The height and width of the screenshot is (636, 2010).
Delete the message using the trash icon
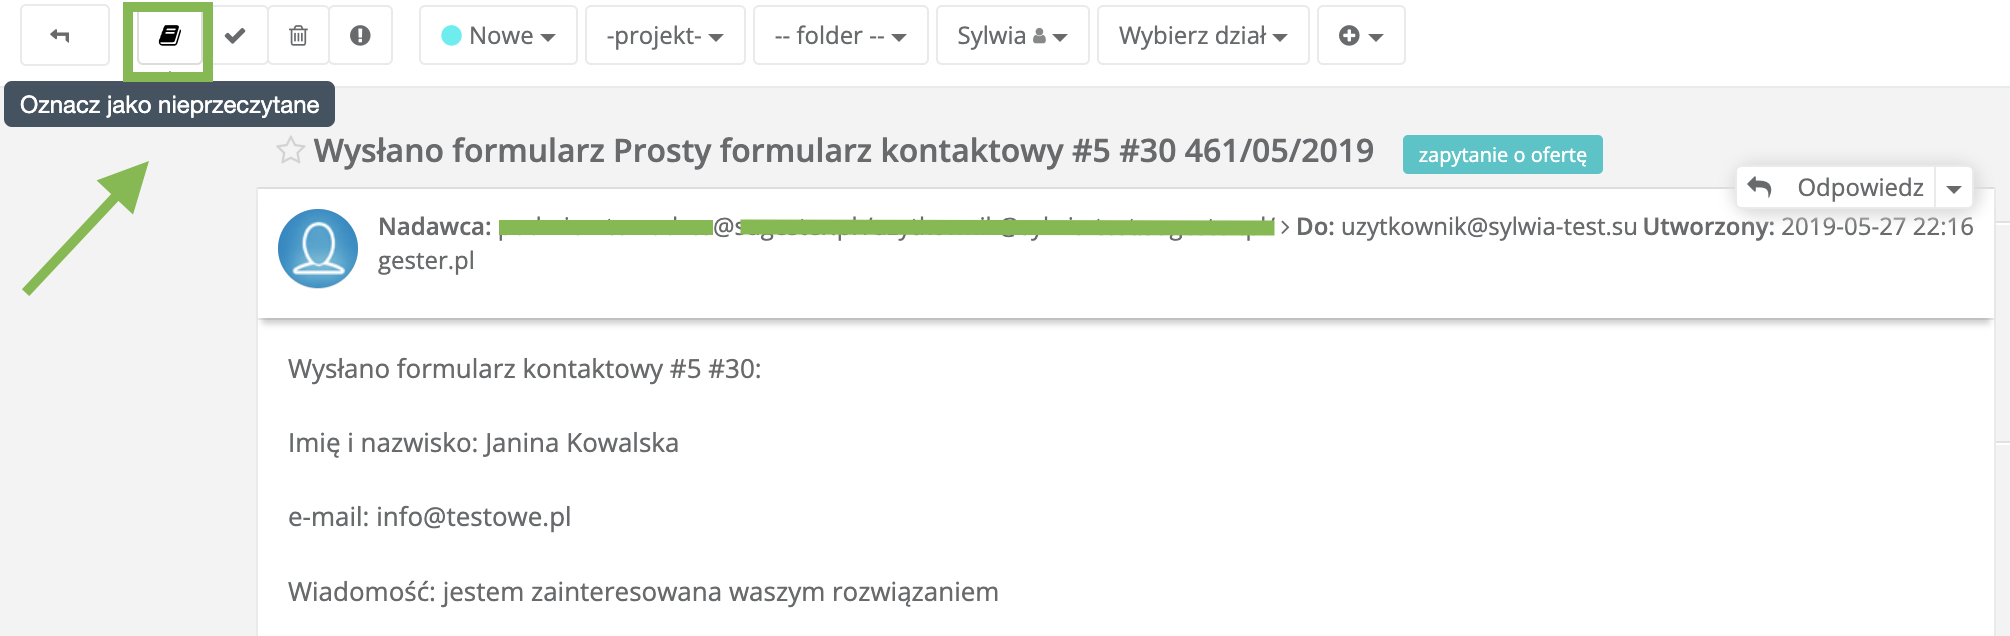click(298, 36)
